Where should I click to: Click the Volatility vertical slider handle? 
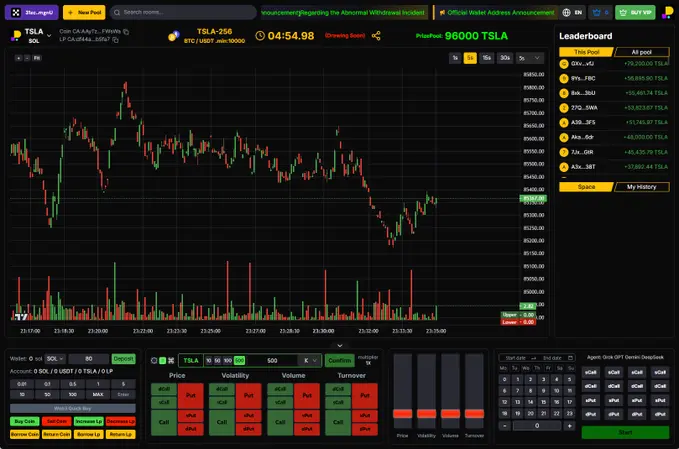[x=427, y=413]
